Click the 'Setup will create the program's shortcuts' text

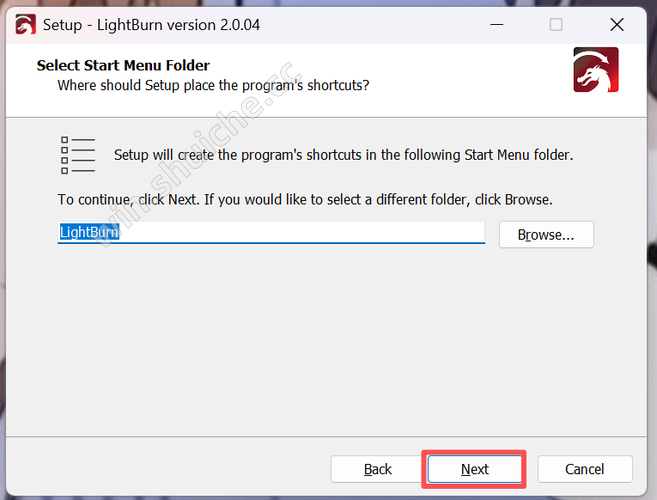[x=343, y=155]
